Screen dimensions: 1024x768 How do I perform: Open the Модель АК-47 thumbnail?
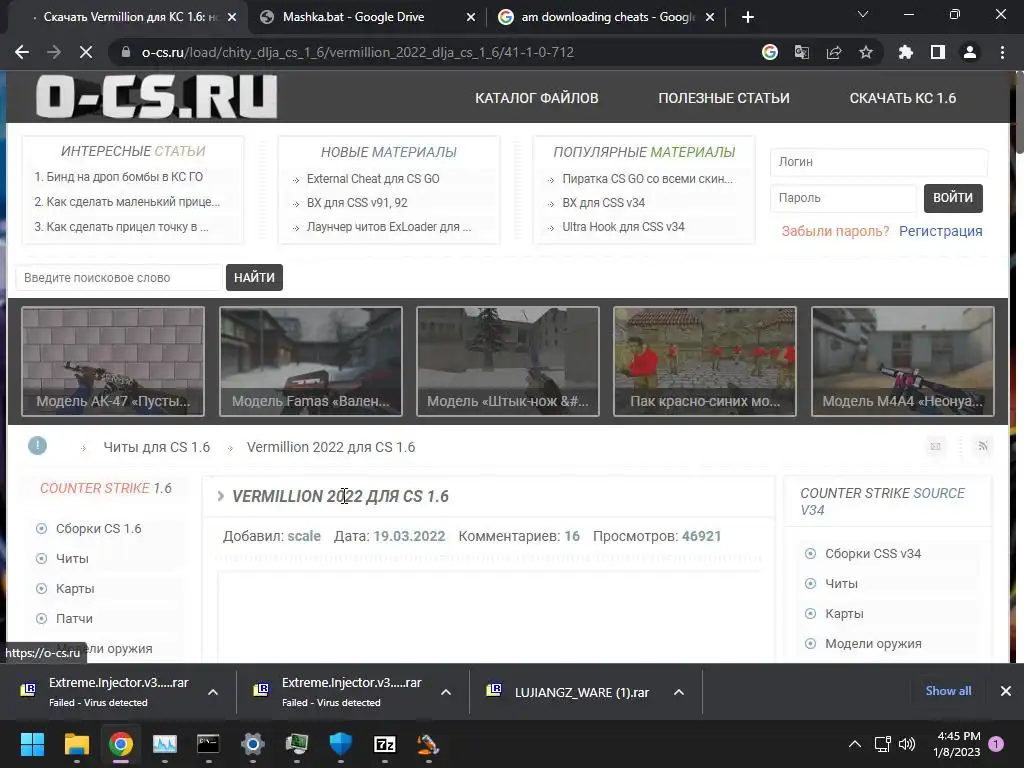113,361
